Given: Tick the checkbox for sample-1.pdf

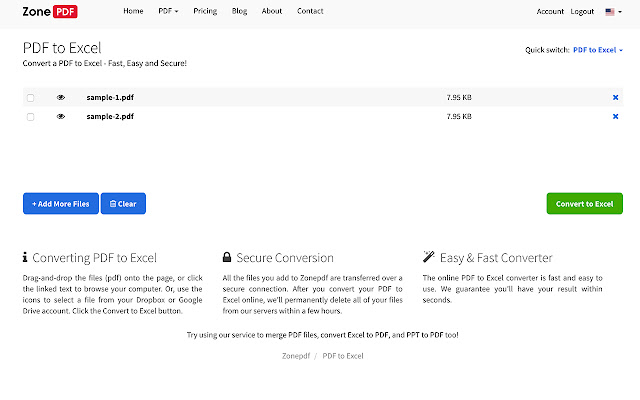Looking at the screenshot, I should [x=30, y=97].
